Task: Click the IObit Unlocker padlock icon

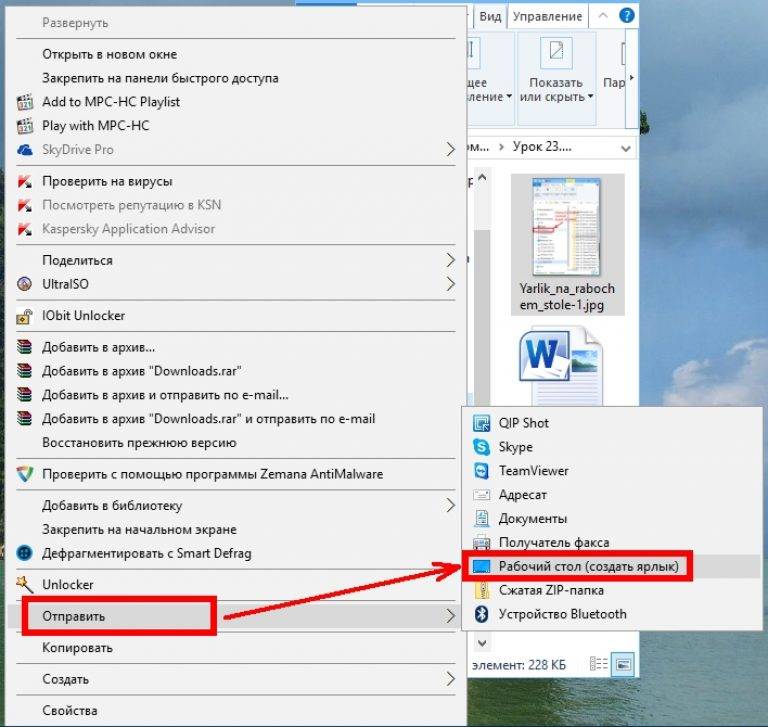Action: click(x=25, y=316)
